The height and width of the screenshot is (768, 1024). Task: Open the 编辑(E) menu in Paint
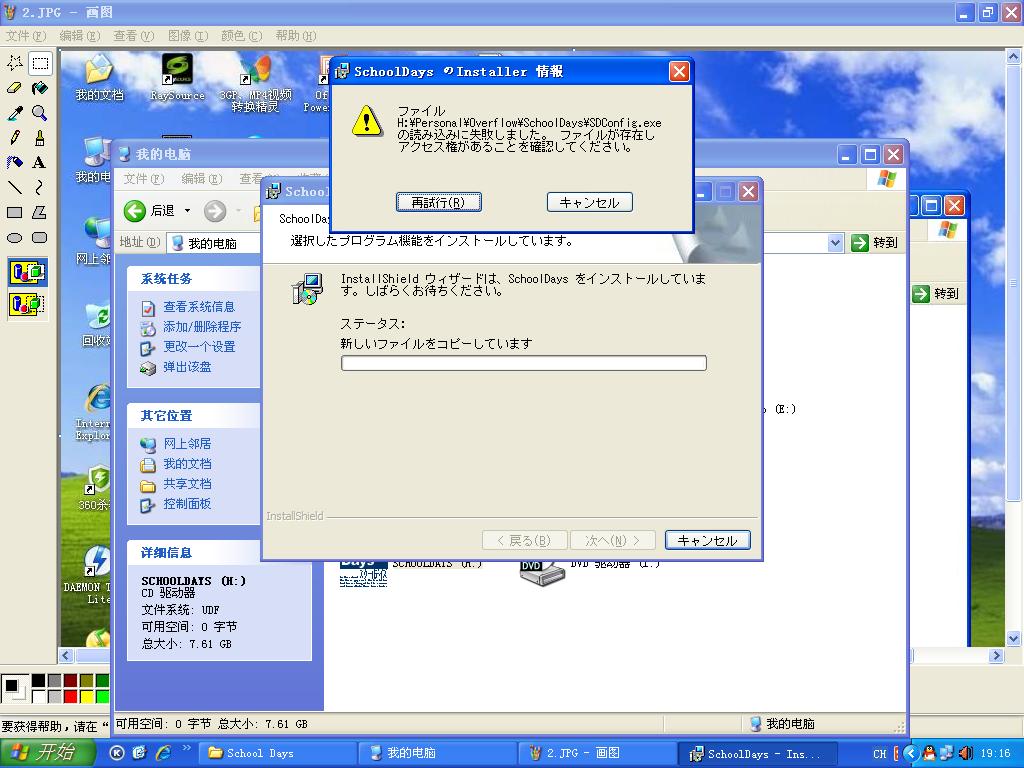pyautogui.click(x=80, y=36)
